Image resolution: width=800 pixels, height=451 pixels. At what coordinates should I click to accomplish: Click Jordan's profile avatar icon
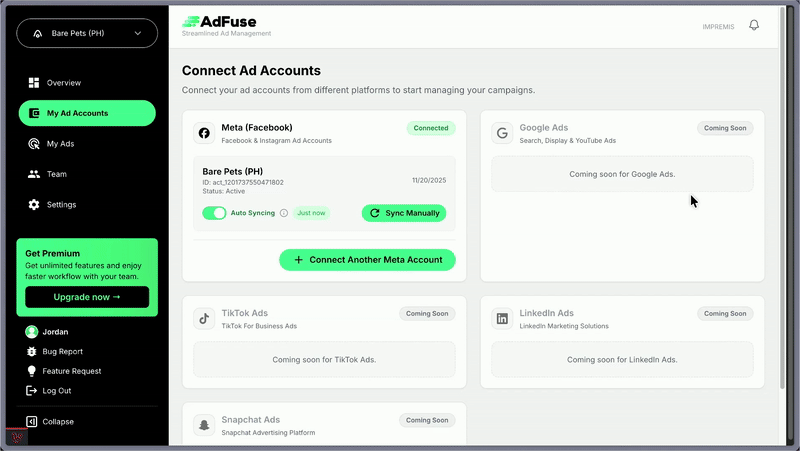click(32, 332)
